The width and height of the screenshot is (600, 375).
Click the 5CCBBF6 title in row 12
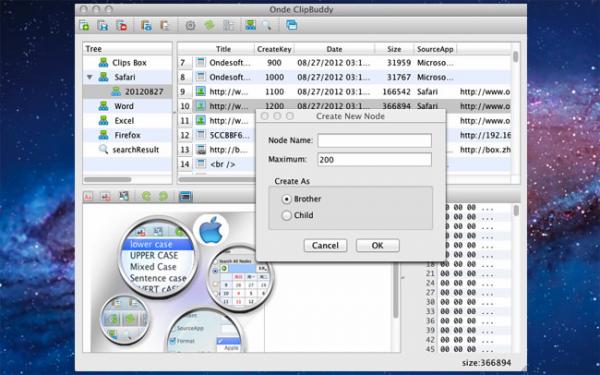229,135
